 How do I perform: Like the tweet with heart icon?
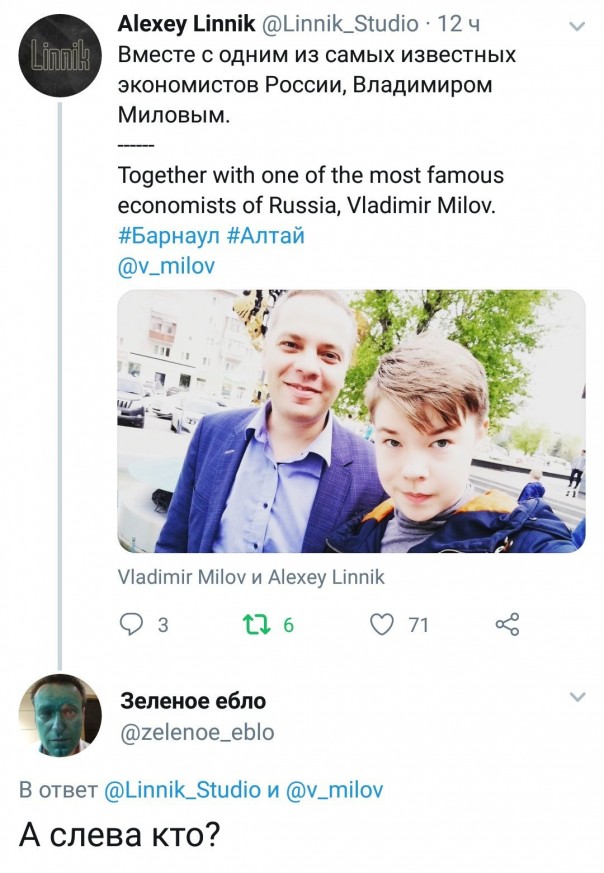pyautogui.click(x=381, y=625)
